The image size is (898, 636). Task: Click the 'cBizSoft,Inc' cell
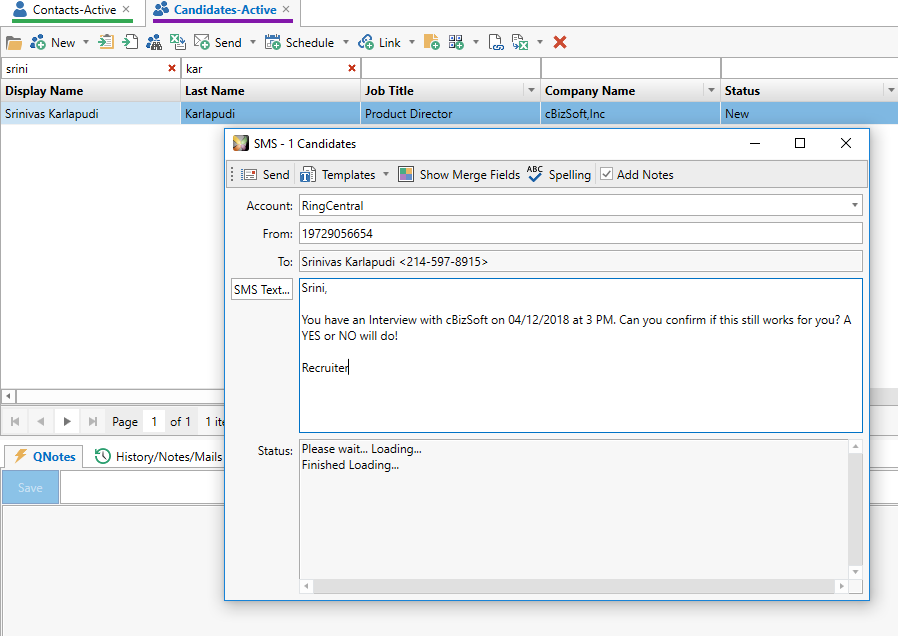click(630, 114)
